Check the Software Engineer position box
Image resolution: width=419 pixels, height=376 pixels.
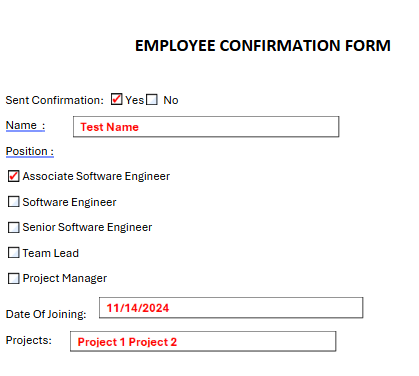tap(14, 201)
